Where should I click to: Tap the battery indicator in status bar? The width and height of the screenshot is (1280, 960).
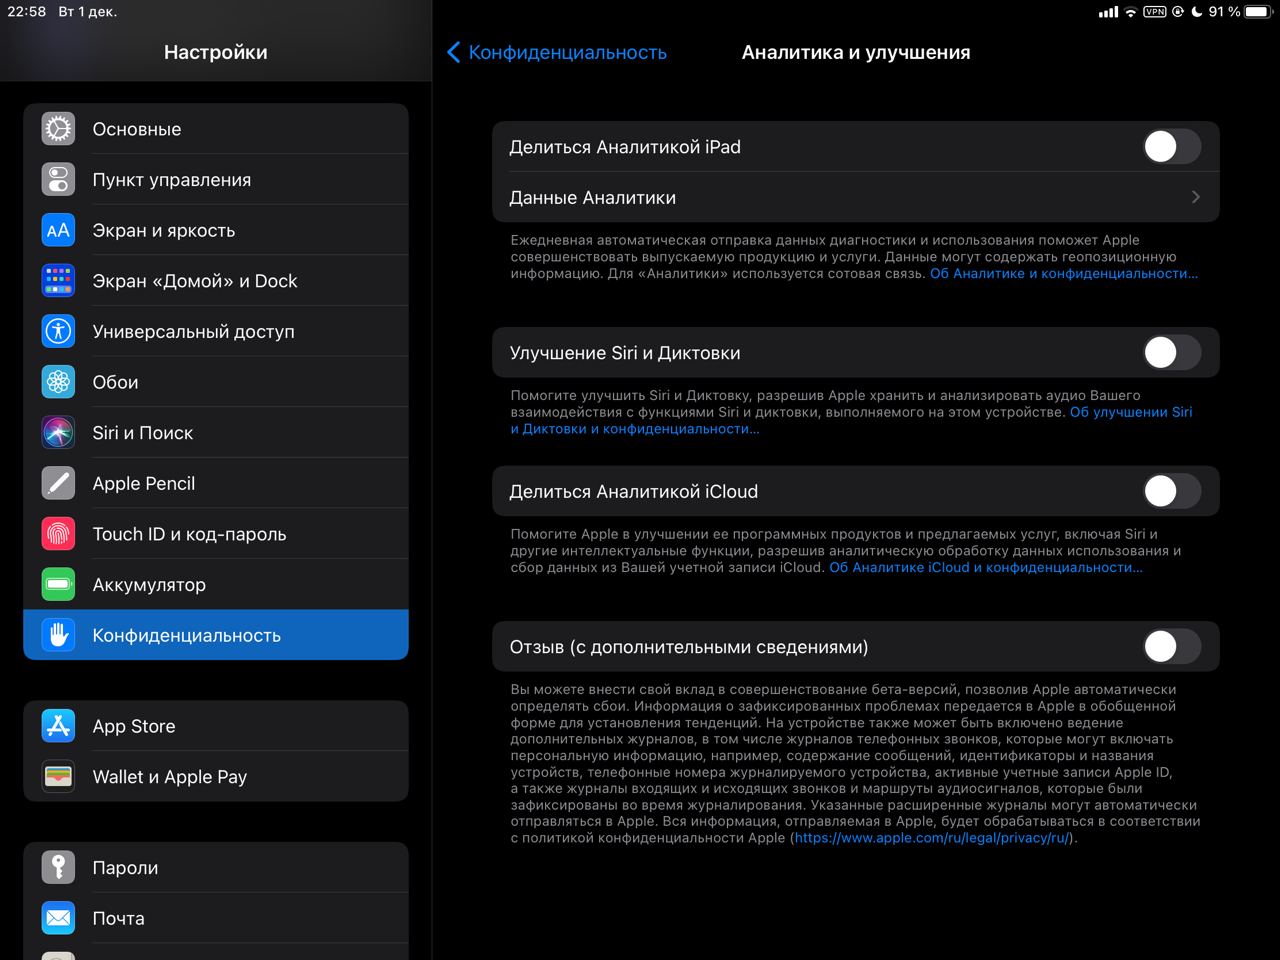click(1258, 12)
